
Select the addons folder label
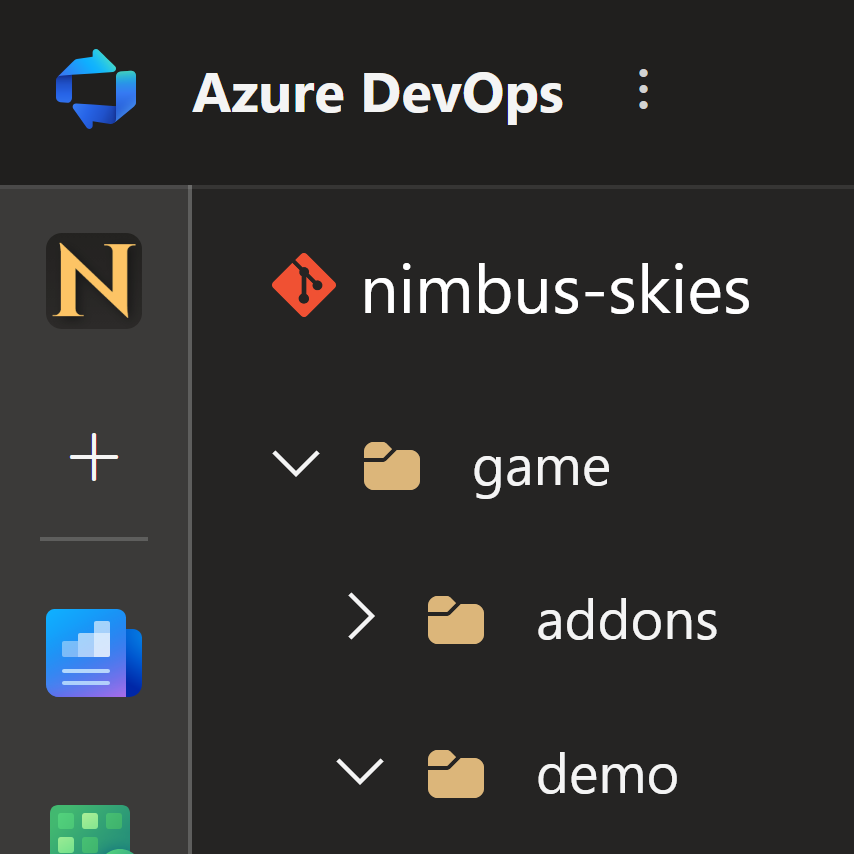627,620
